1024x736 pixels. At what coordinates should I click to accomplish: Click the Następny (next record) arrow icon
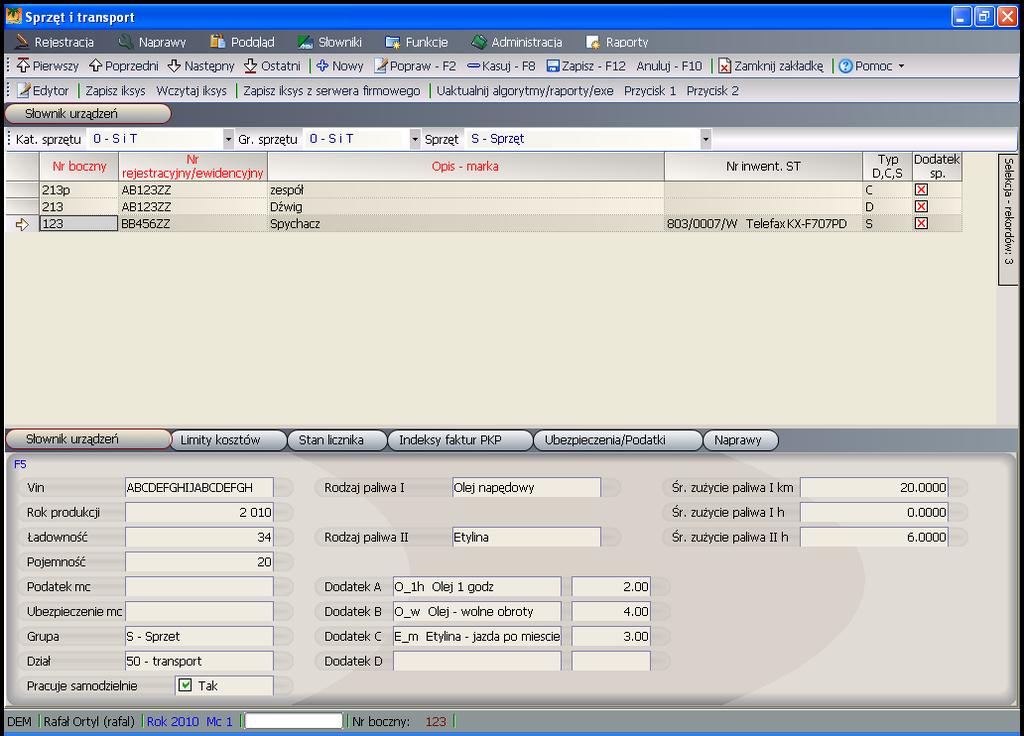[x=174, y=65]
